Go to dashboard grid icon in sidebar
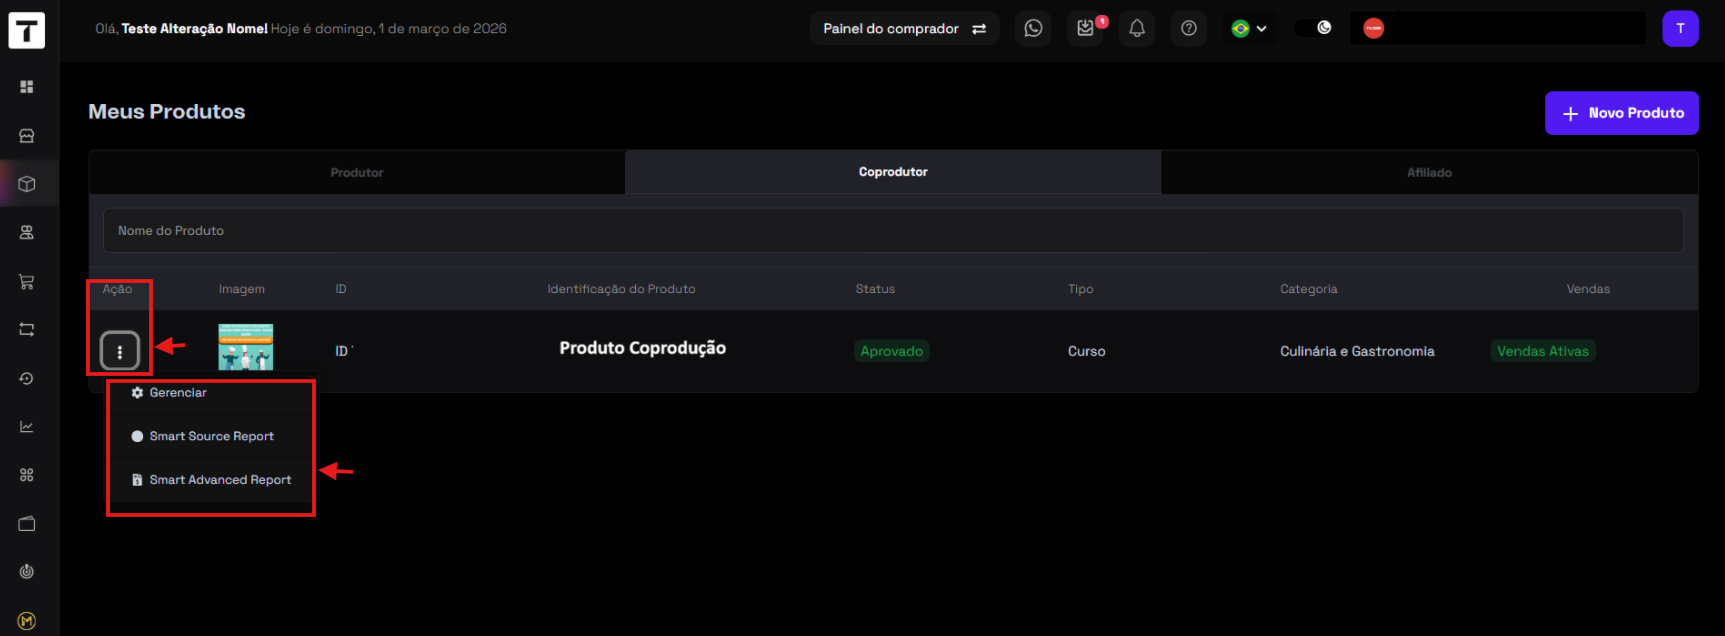The width and height of the screenshot is (1725, 636). pos(27,87)
